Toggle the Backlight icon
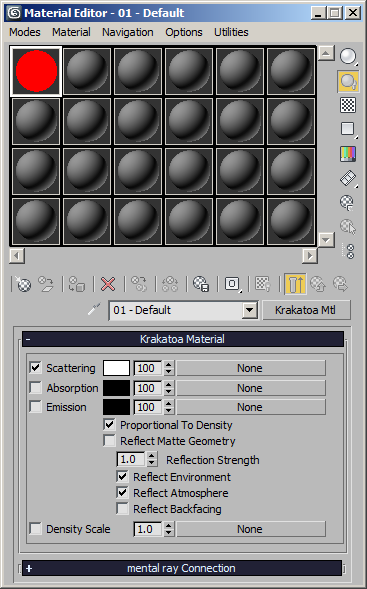The width and height of the screenshot is (367, 589). coord(348,81)
